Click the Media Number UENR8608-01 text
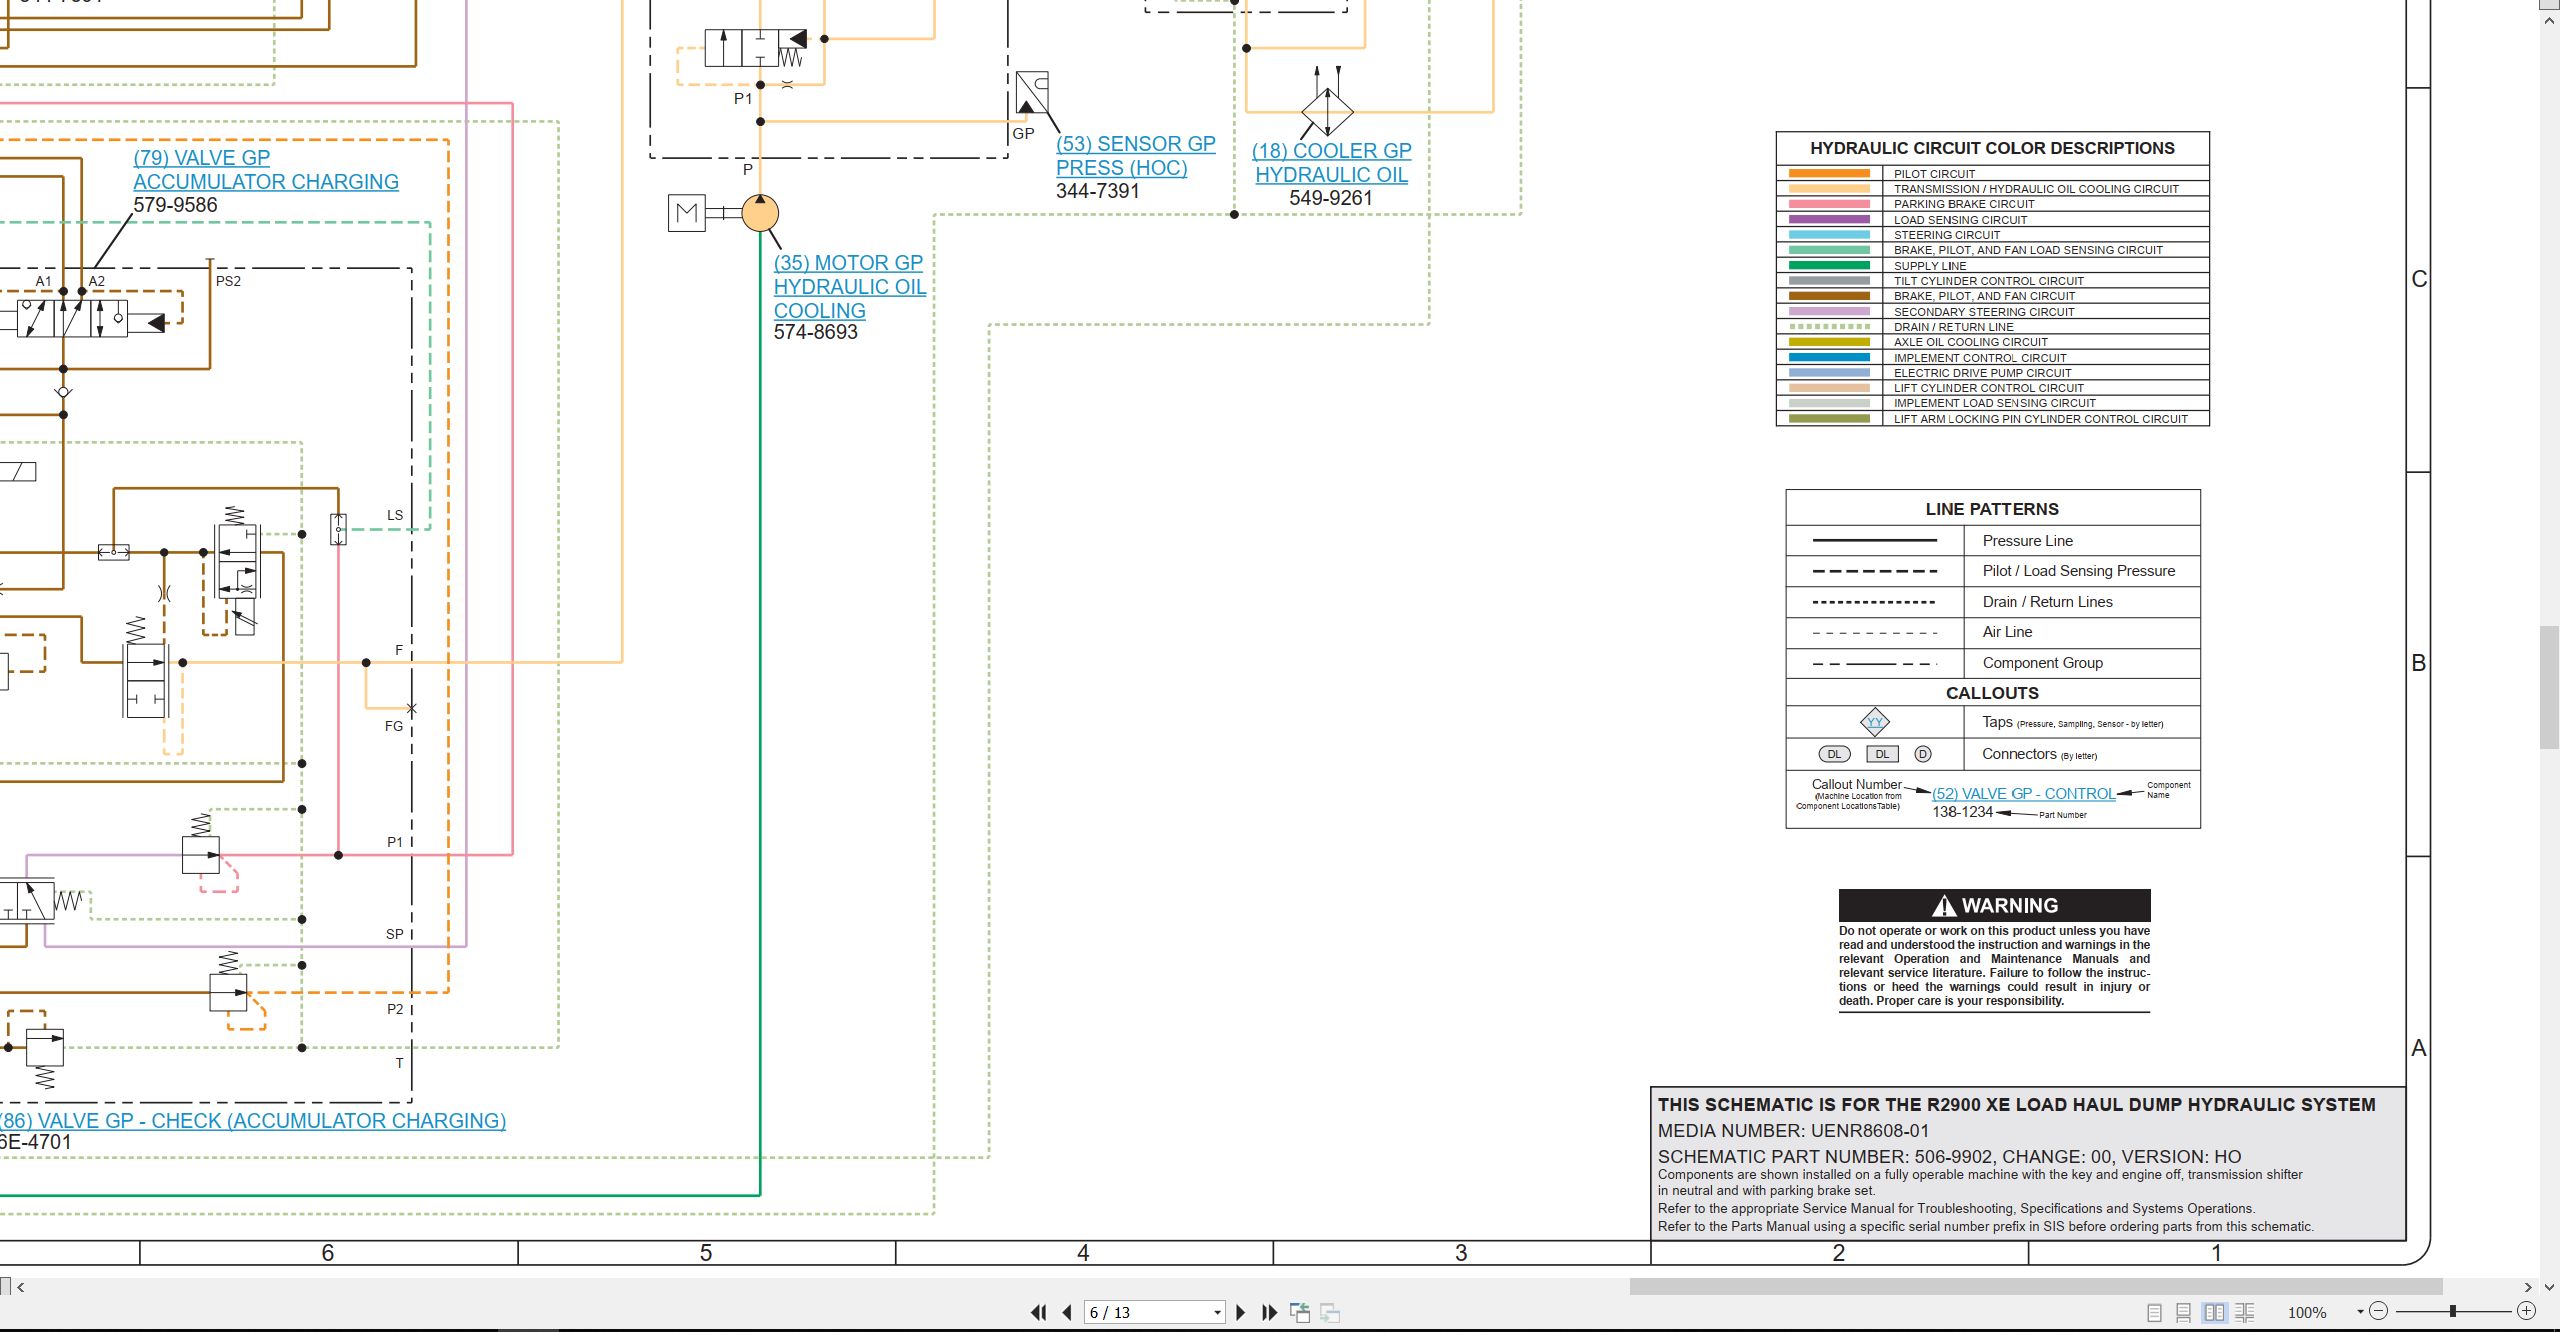The image size is (2560, 1332). [x=1793, y=1131]
